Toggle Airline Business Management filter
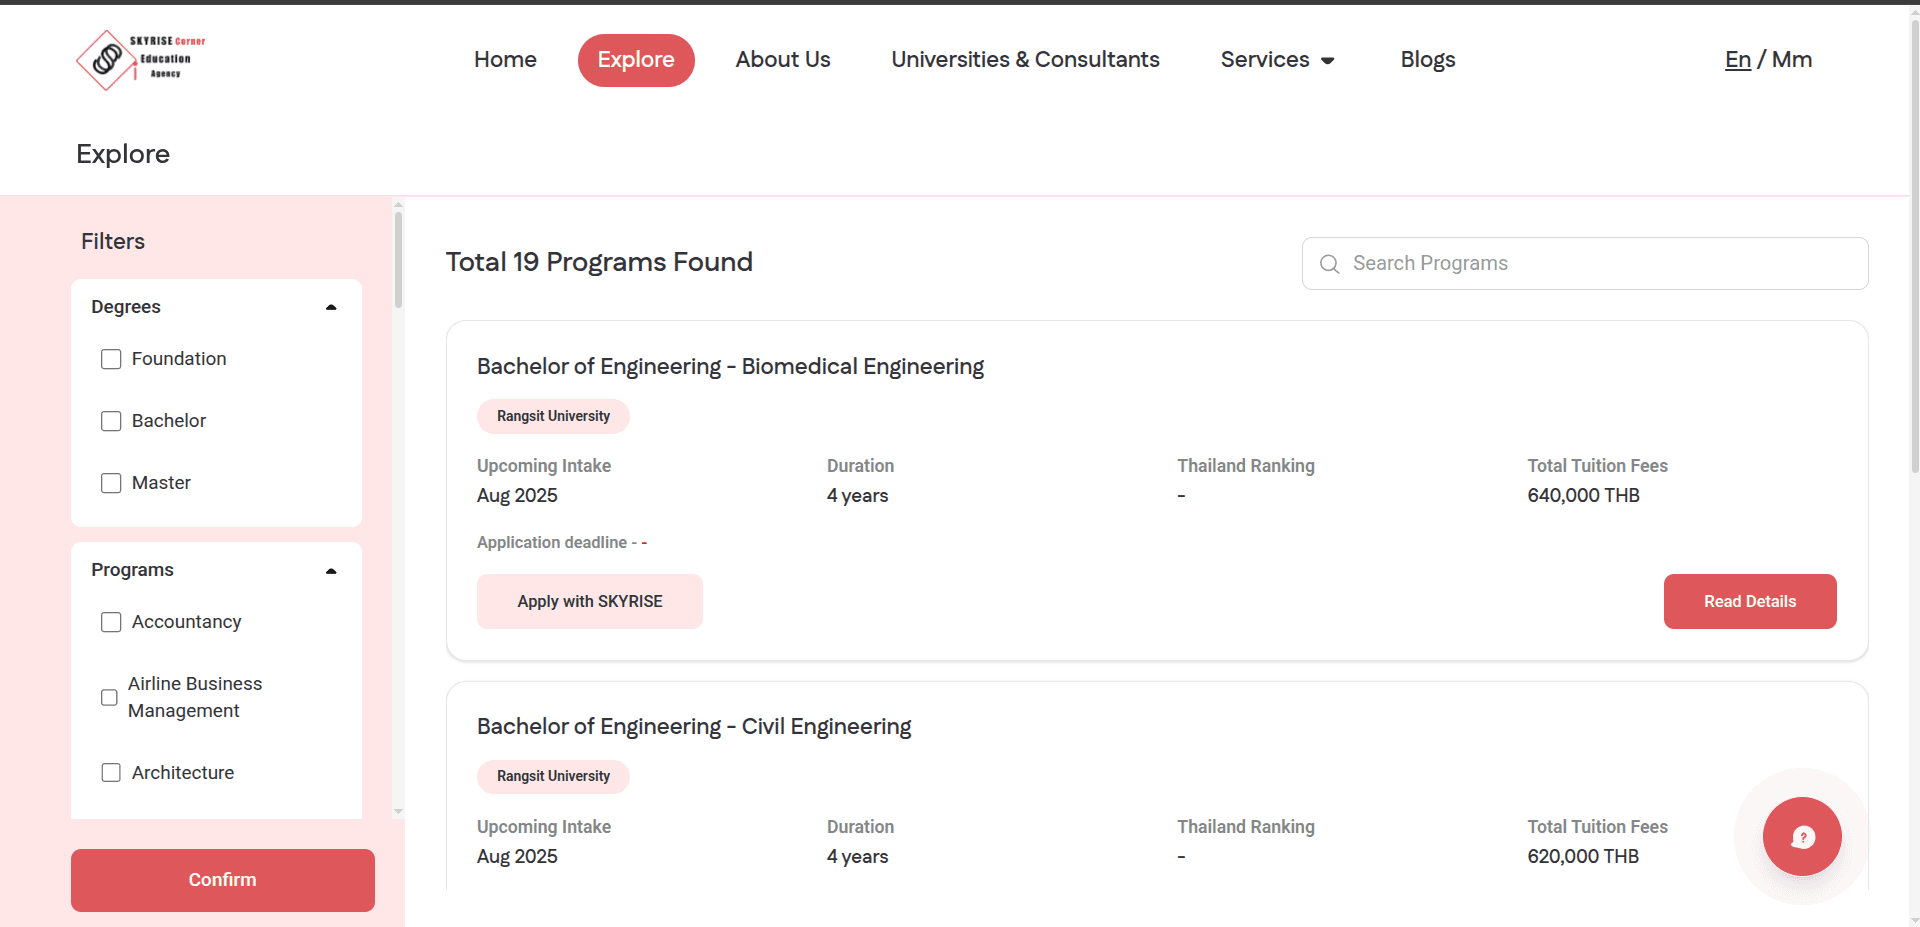The width and height of the screenshot is (1920, 927). point(109,697)
